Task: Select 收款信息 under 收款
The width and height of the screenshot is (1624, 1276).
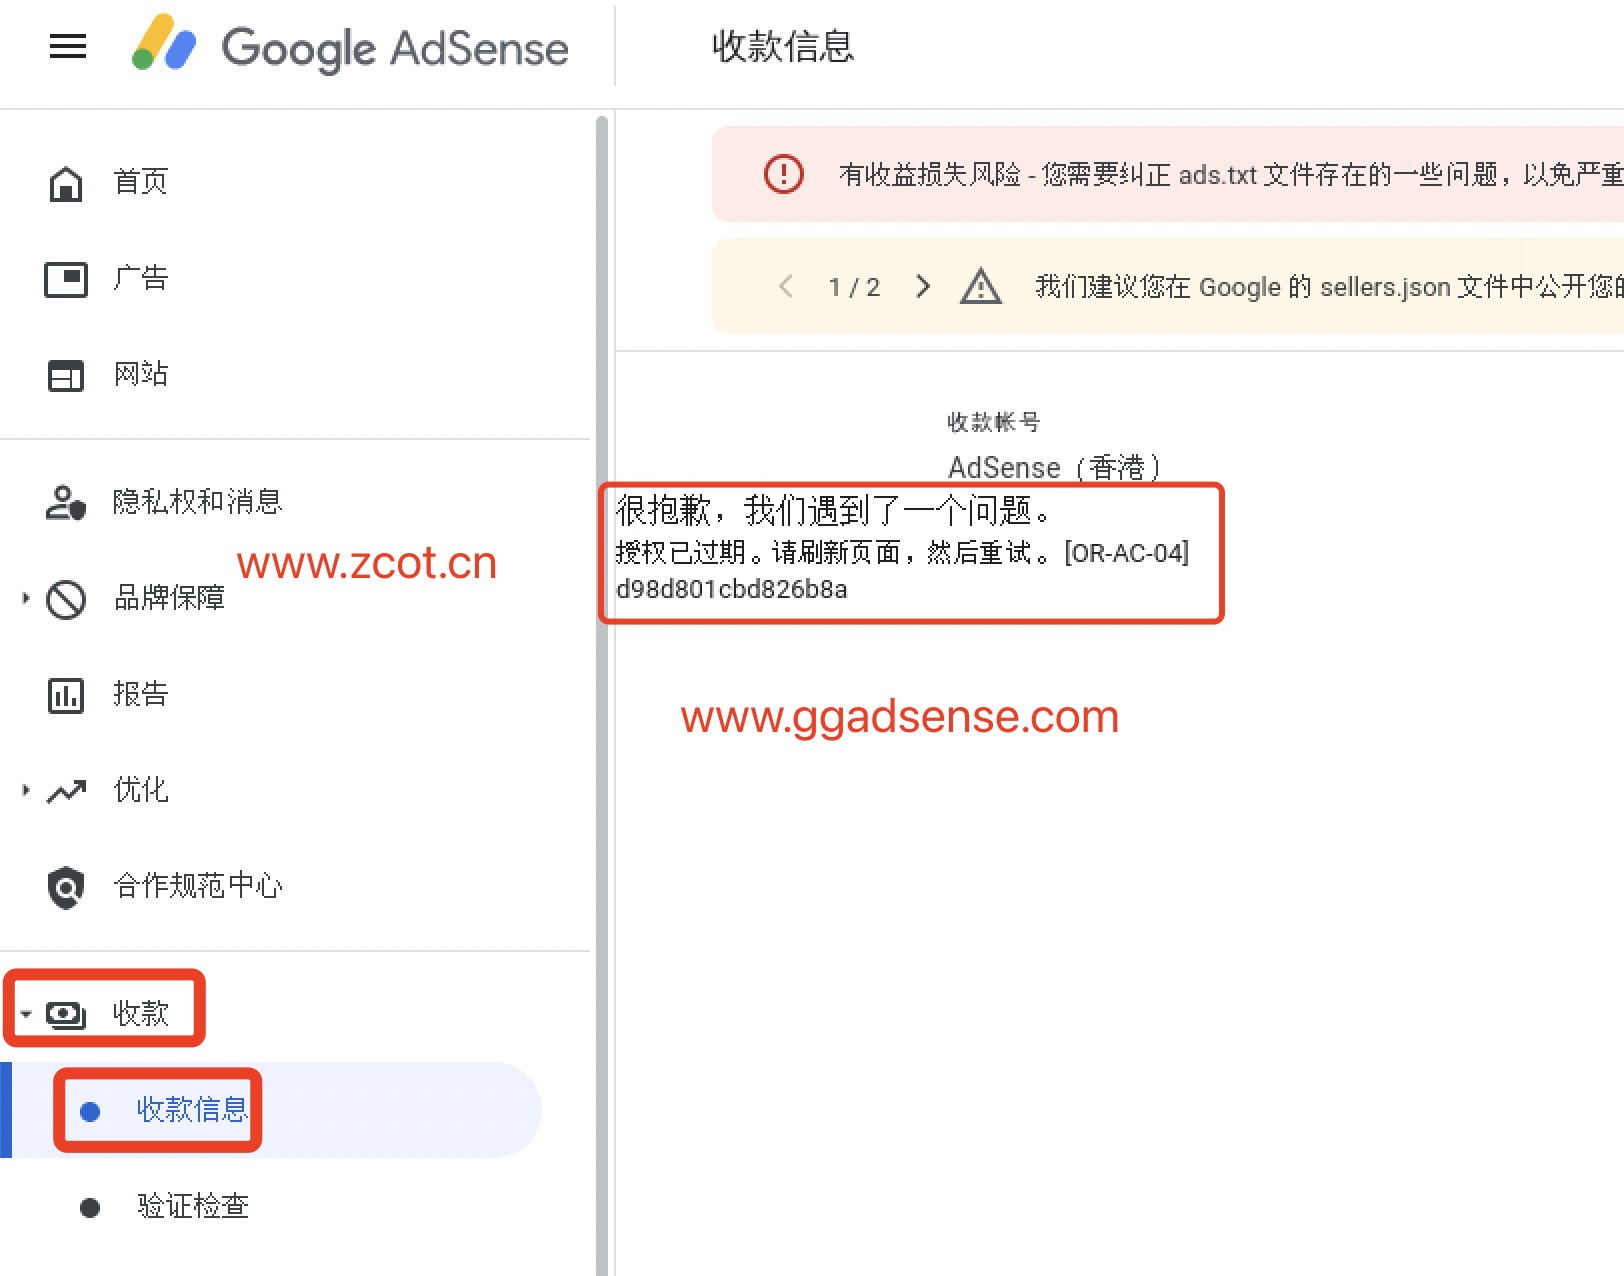Action: pyautogui.click(x=192, y=1109)
